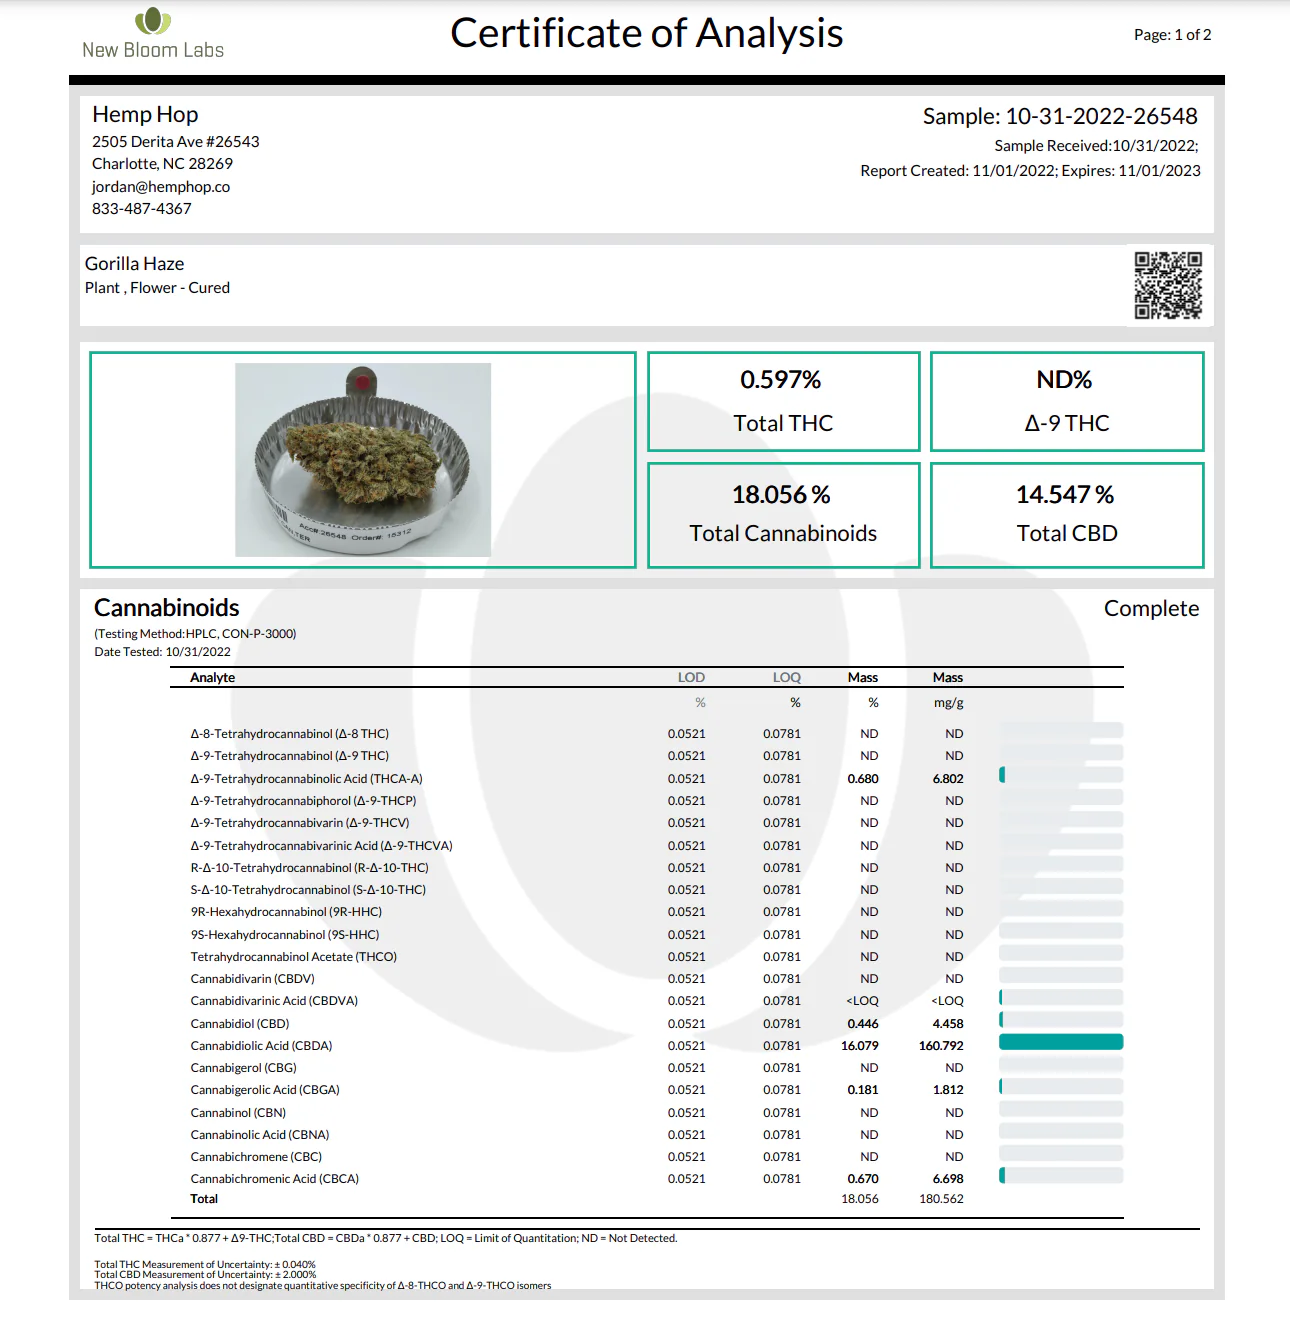
Task: Click the 'LOQ' column header
Action: [786, 678]
